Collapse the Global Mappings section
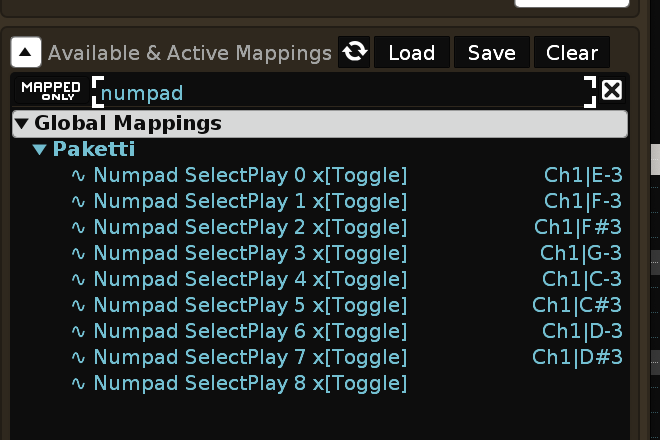This screenshot has width=660, height=440. coord(21,124)
